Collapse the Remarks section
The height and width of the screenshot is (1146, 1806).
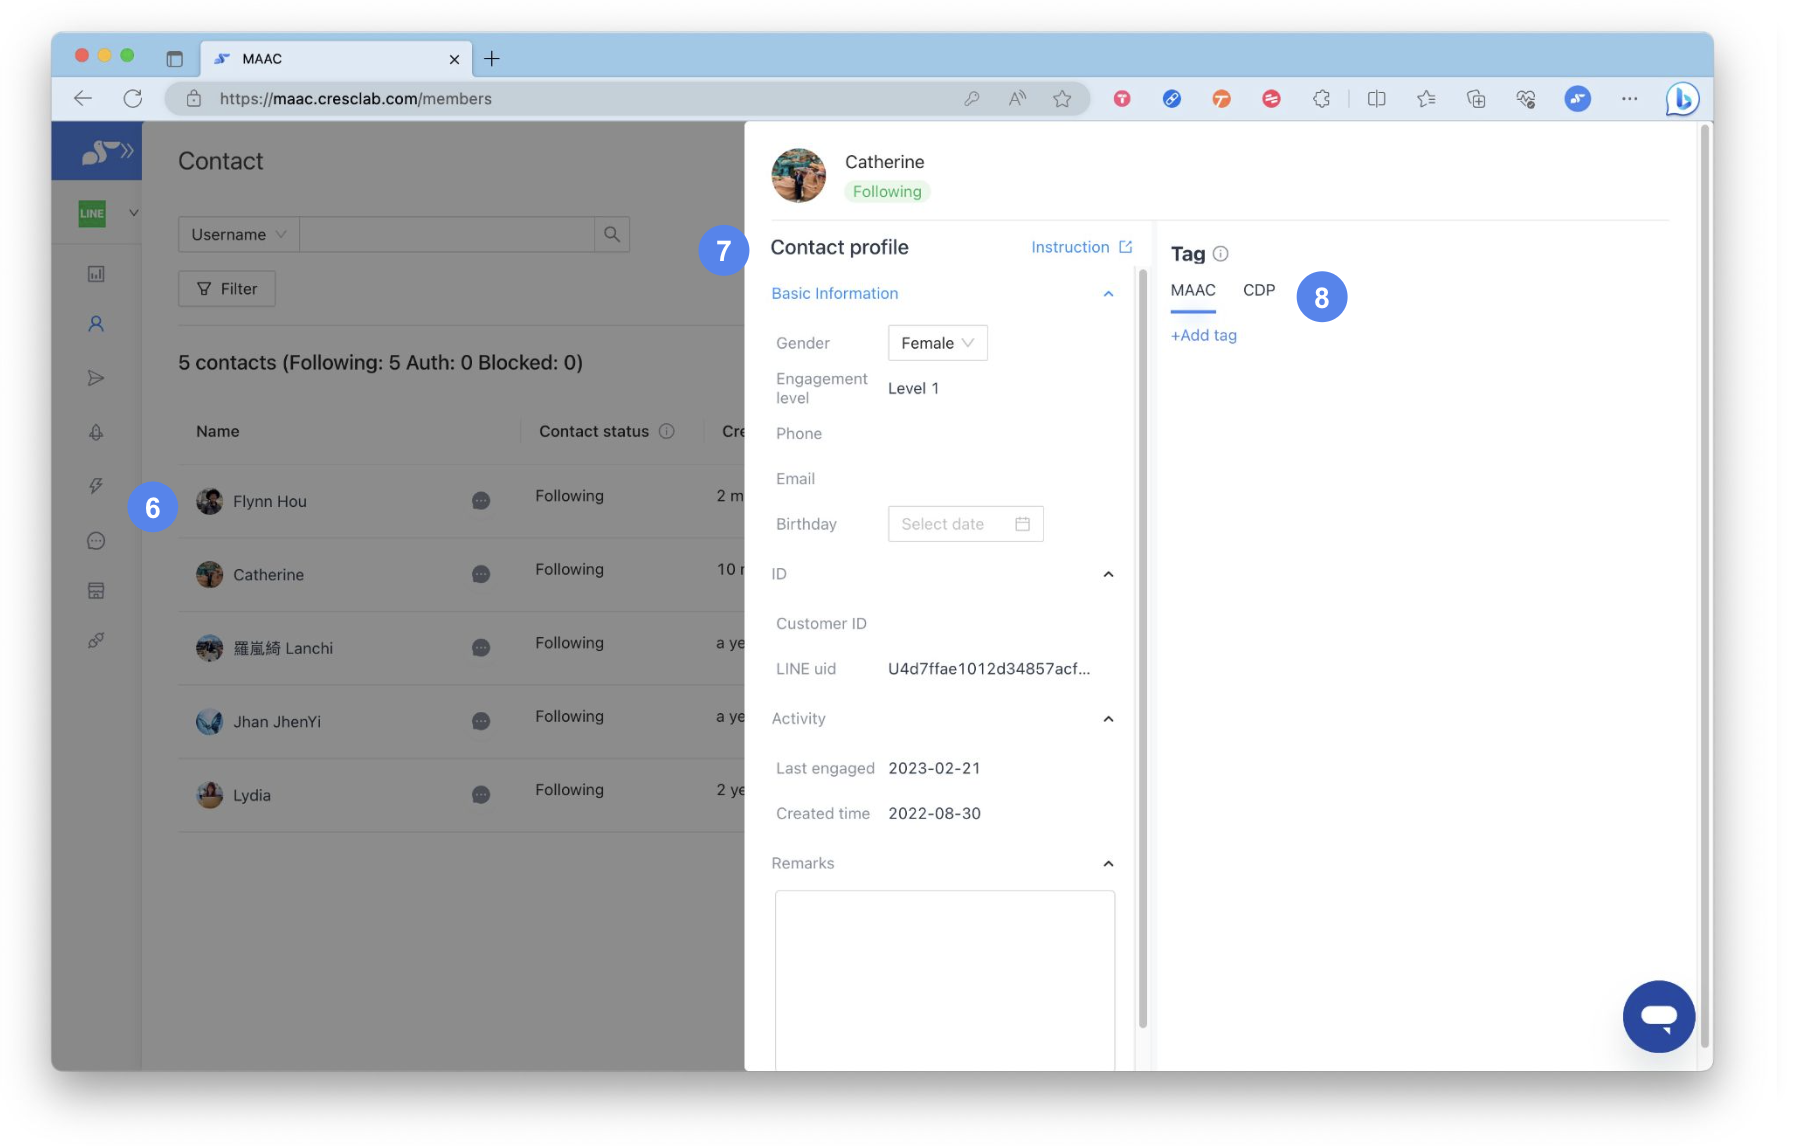click(x=1108, y=864)
